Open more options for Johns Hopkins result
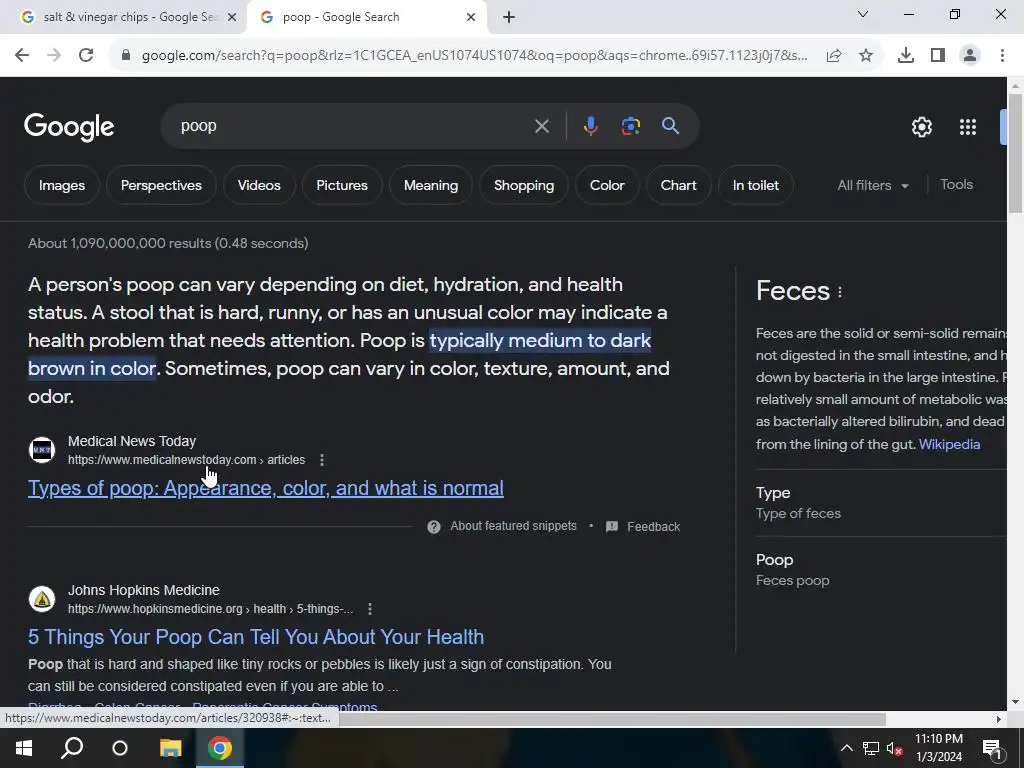Screen dimensions: 1024x768 370,609
